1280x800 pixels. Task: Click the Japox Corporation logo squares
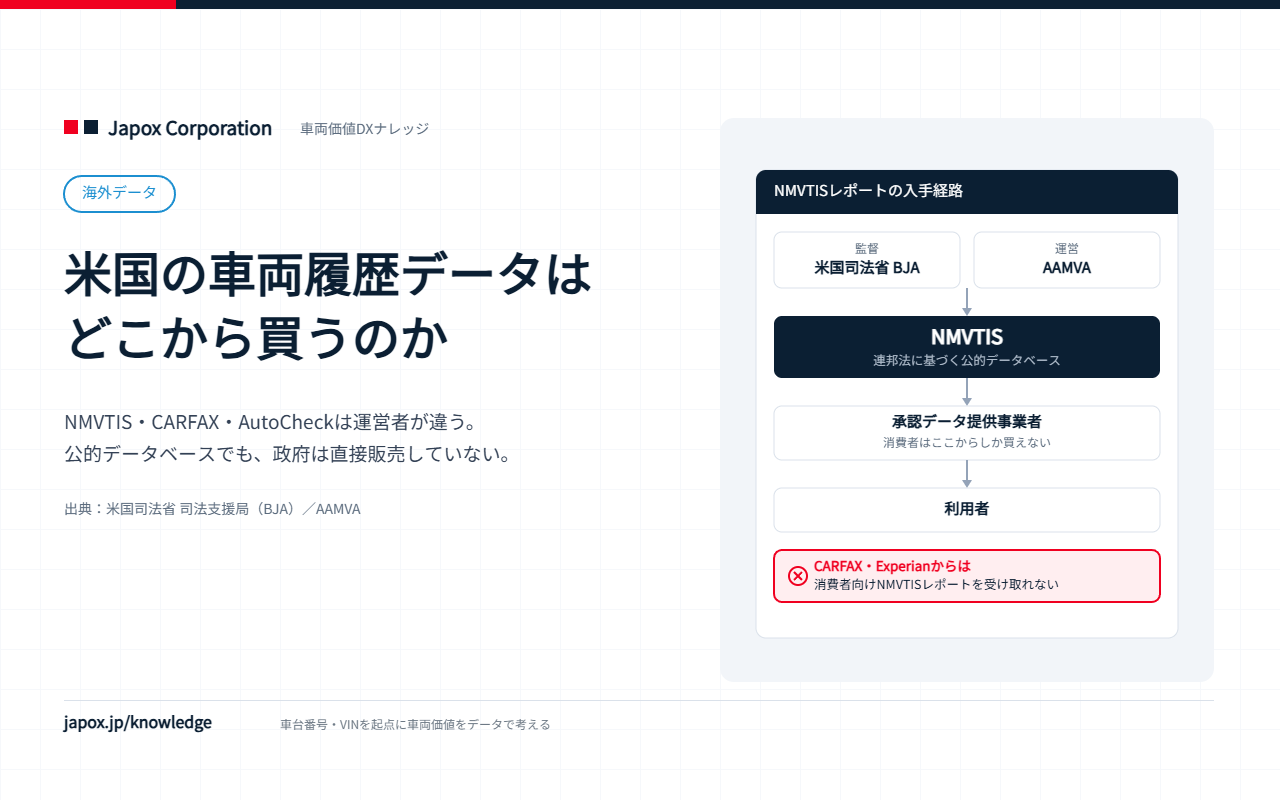pos(81,127)
